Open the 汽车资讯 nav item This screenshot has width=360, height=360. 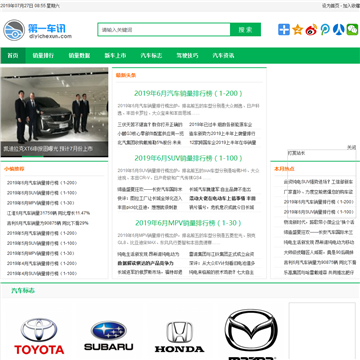[x=223, y=56]
